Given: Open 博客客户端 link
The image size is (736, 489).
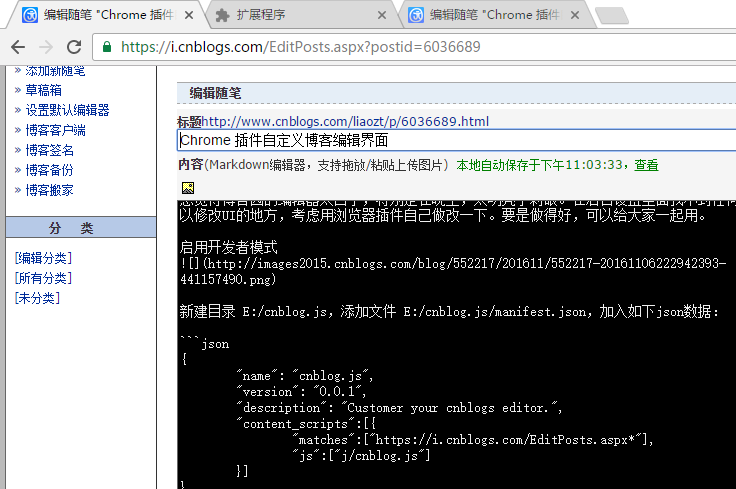Looking at the screenshot, I should [55, 130].
